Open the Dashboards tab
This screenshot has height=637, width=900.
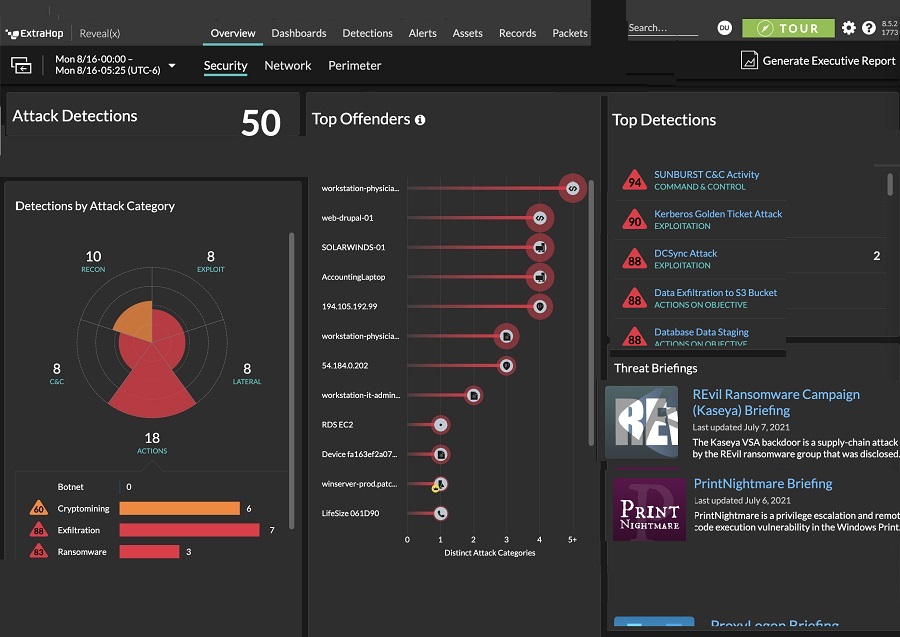click(x=298, y=33)
